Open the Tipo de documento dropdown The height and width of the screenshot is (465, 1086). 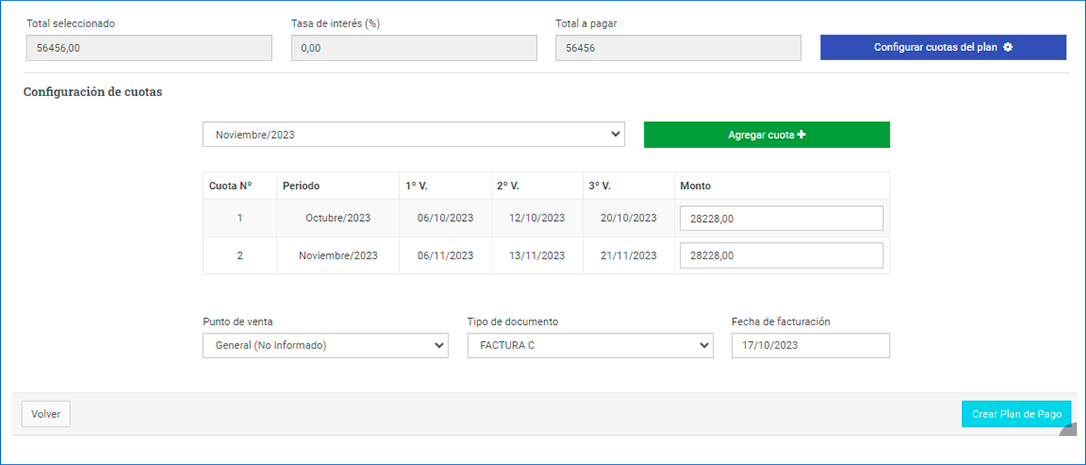(x=590, y=346)
